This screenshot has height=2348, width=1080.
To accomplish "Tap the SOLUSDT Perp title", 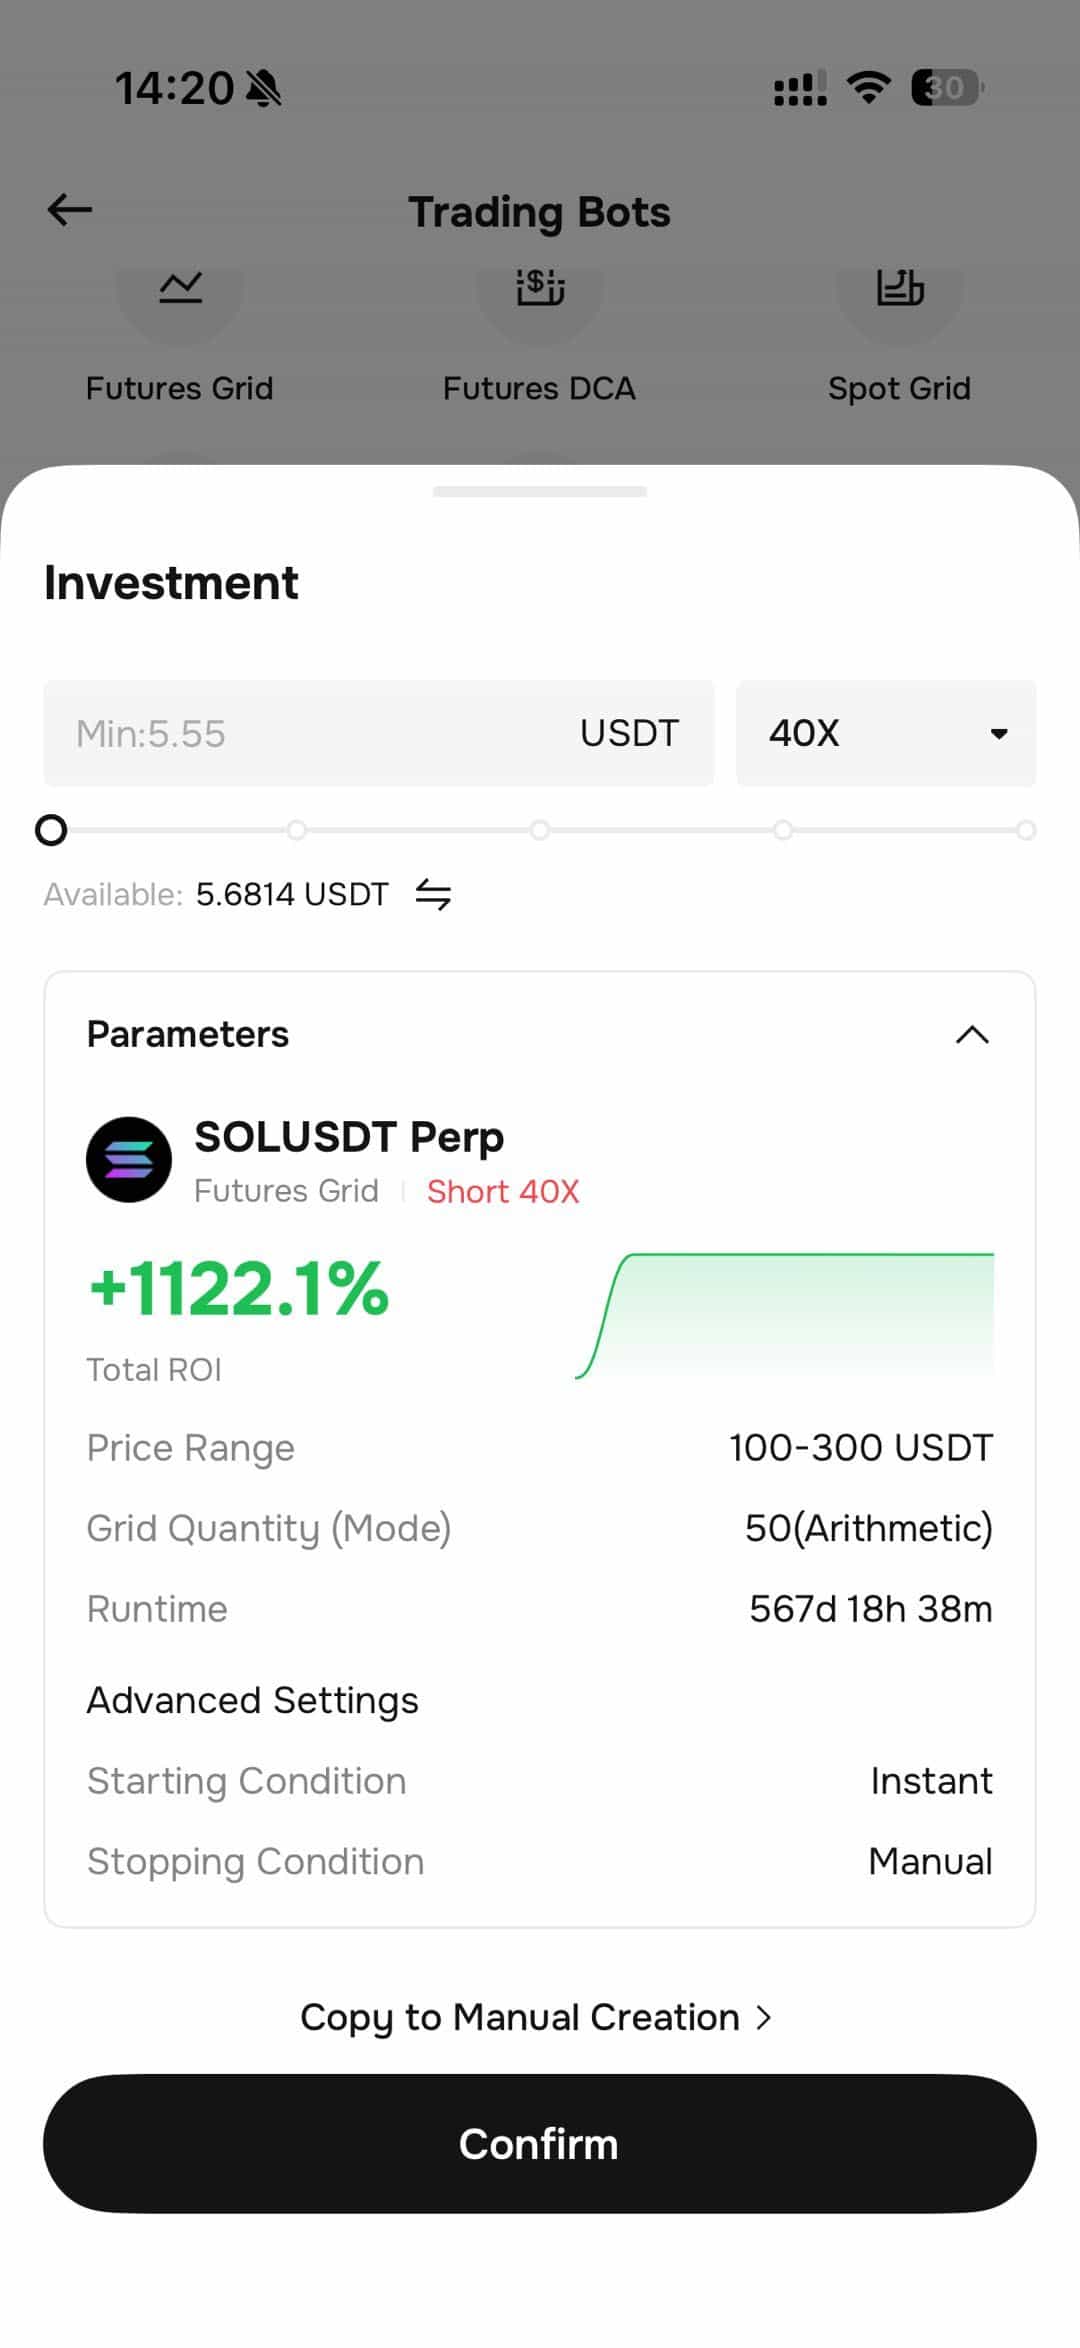I will 349,1137.
